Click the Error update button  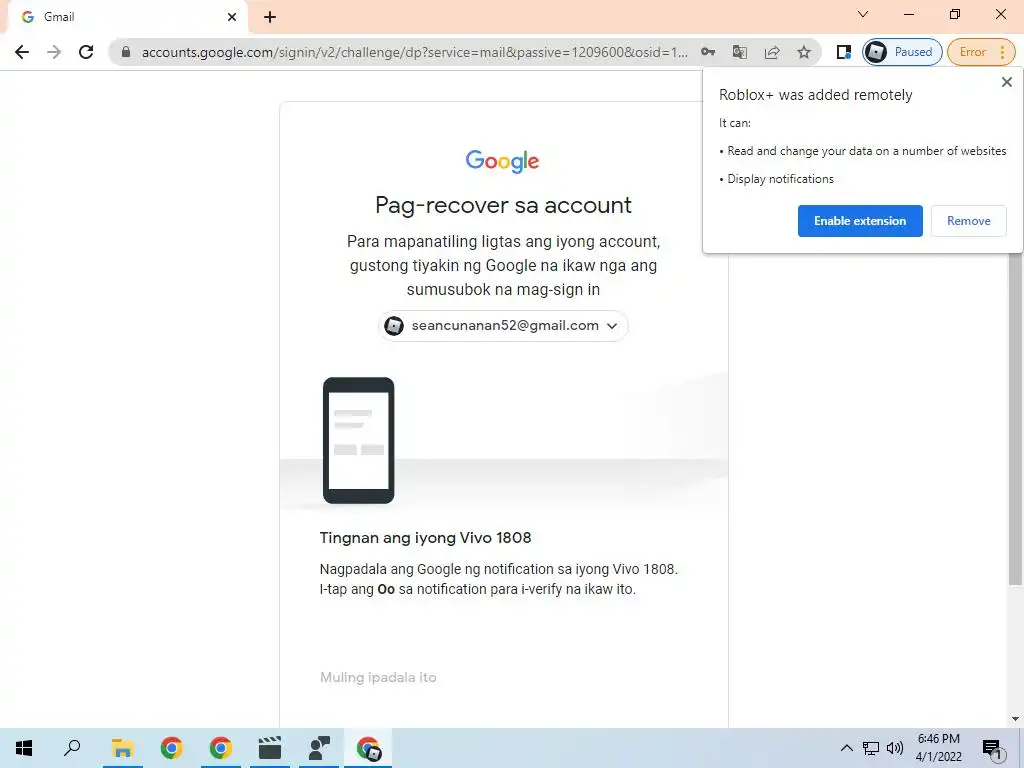tap(982, 52)
